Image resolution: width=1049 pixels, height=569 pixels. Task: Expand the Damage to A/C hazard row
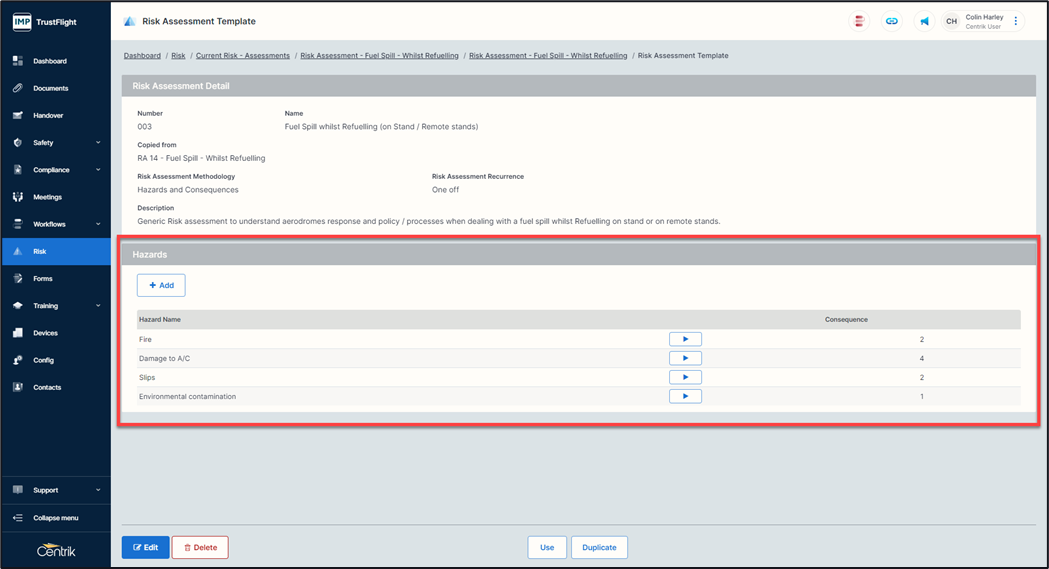[685, 358]
